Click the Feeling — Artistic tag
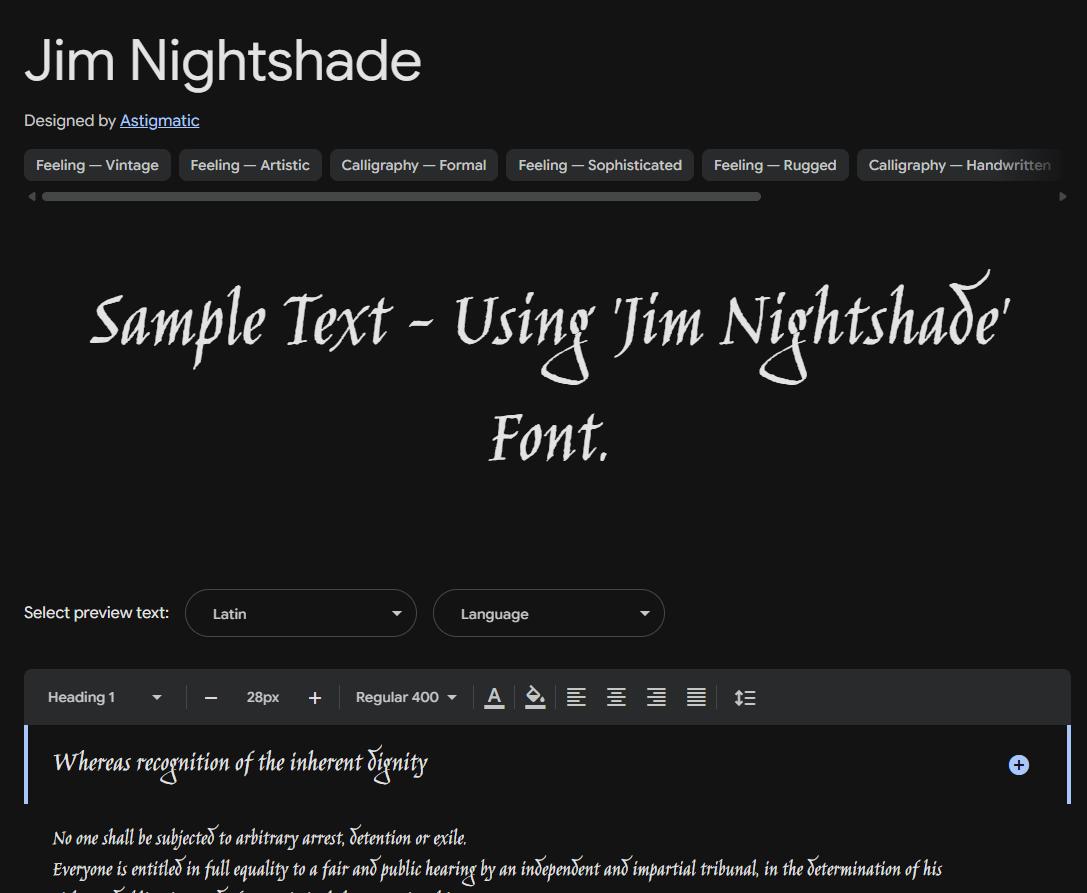 click(250, 165)
